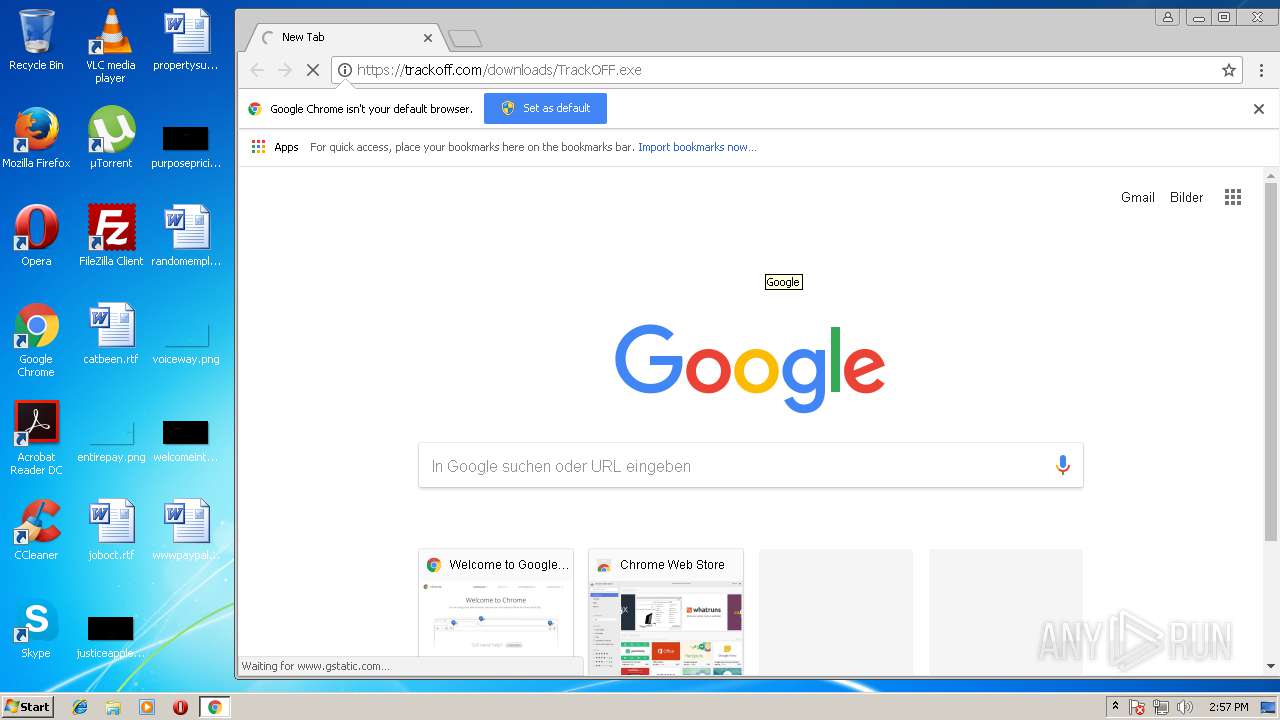
Task: Open Welcome to Google Chrome thumbnail
Action: 496,611
